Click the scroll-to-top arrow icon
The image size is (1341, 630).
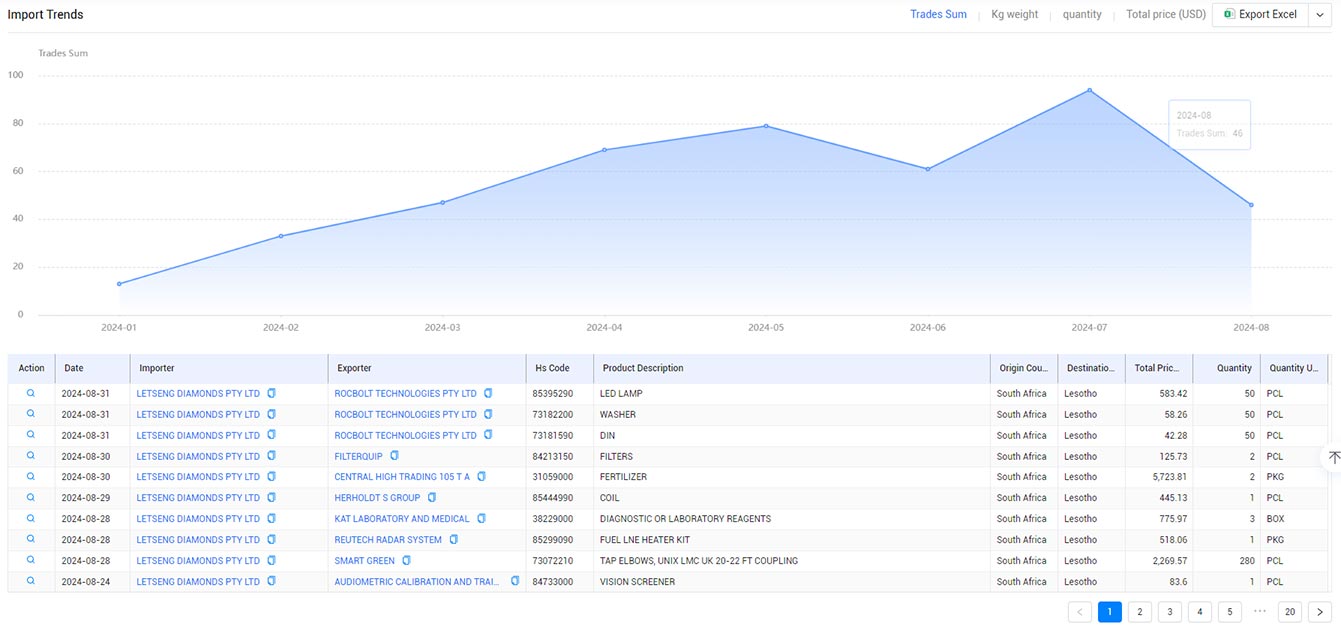pyautogui.click(x=1333, y=457)
